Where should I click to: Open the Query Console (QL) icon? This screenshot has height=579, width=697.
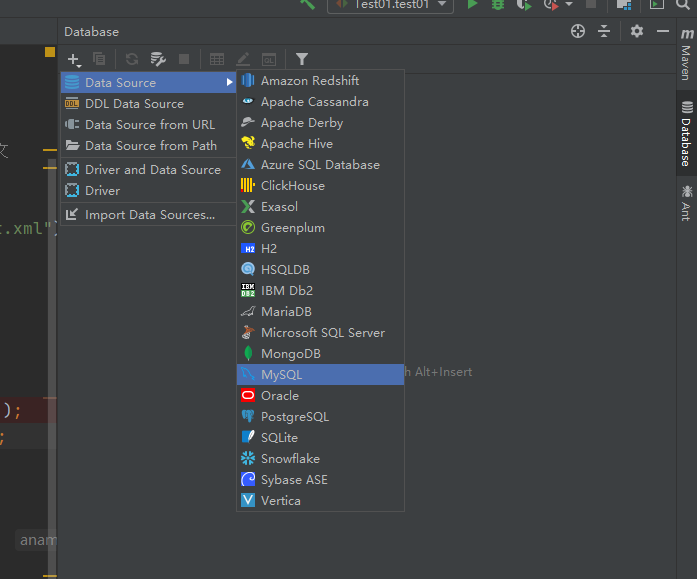[269, 59]
